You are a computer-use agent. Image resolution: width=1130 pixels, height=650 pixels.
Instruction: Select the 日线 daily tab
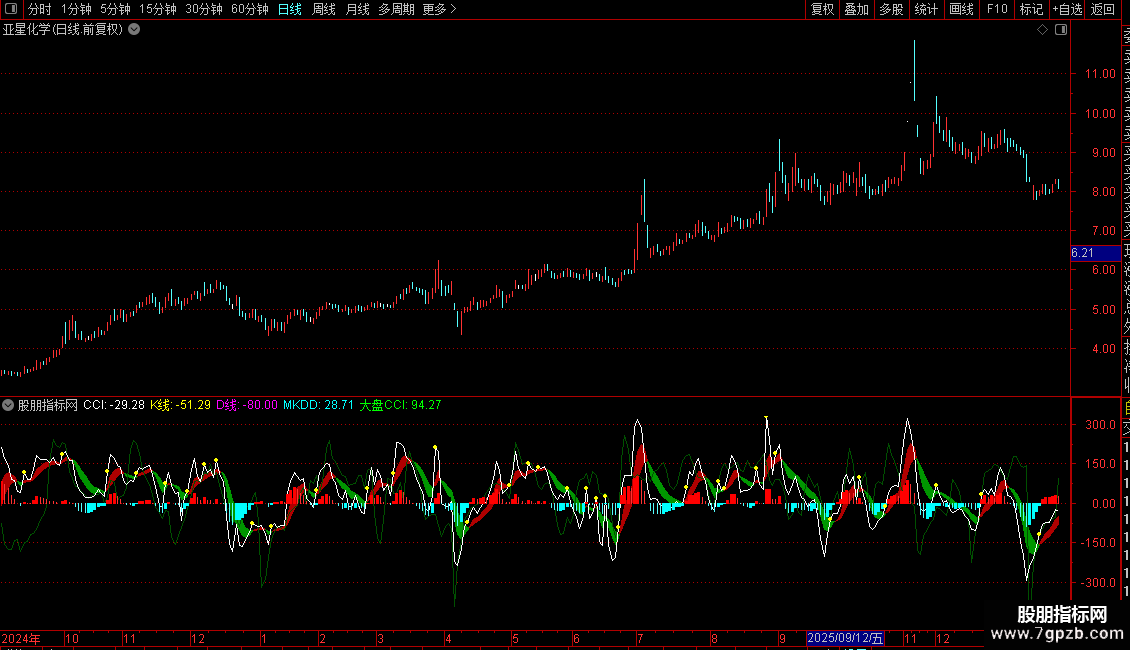pyautogui.click(x=290, y=9)
